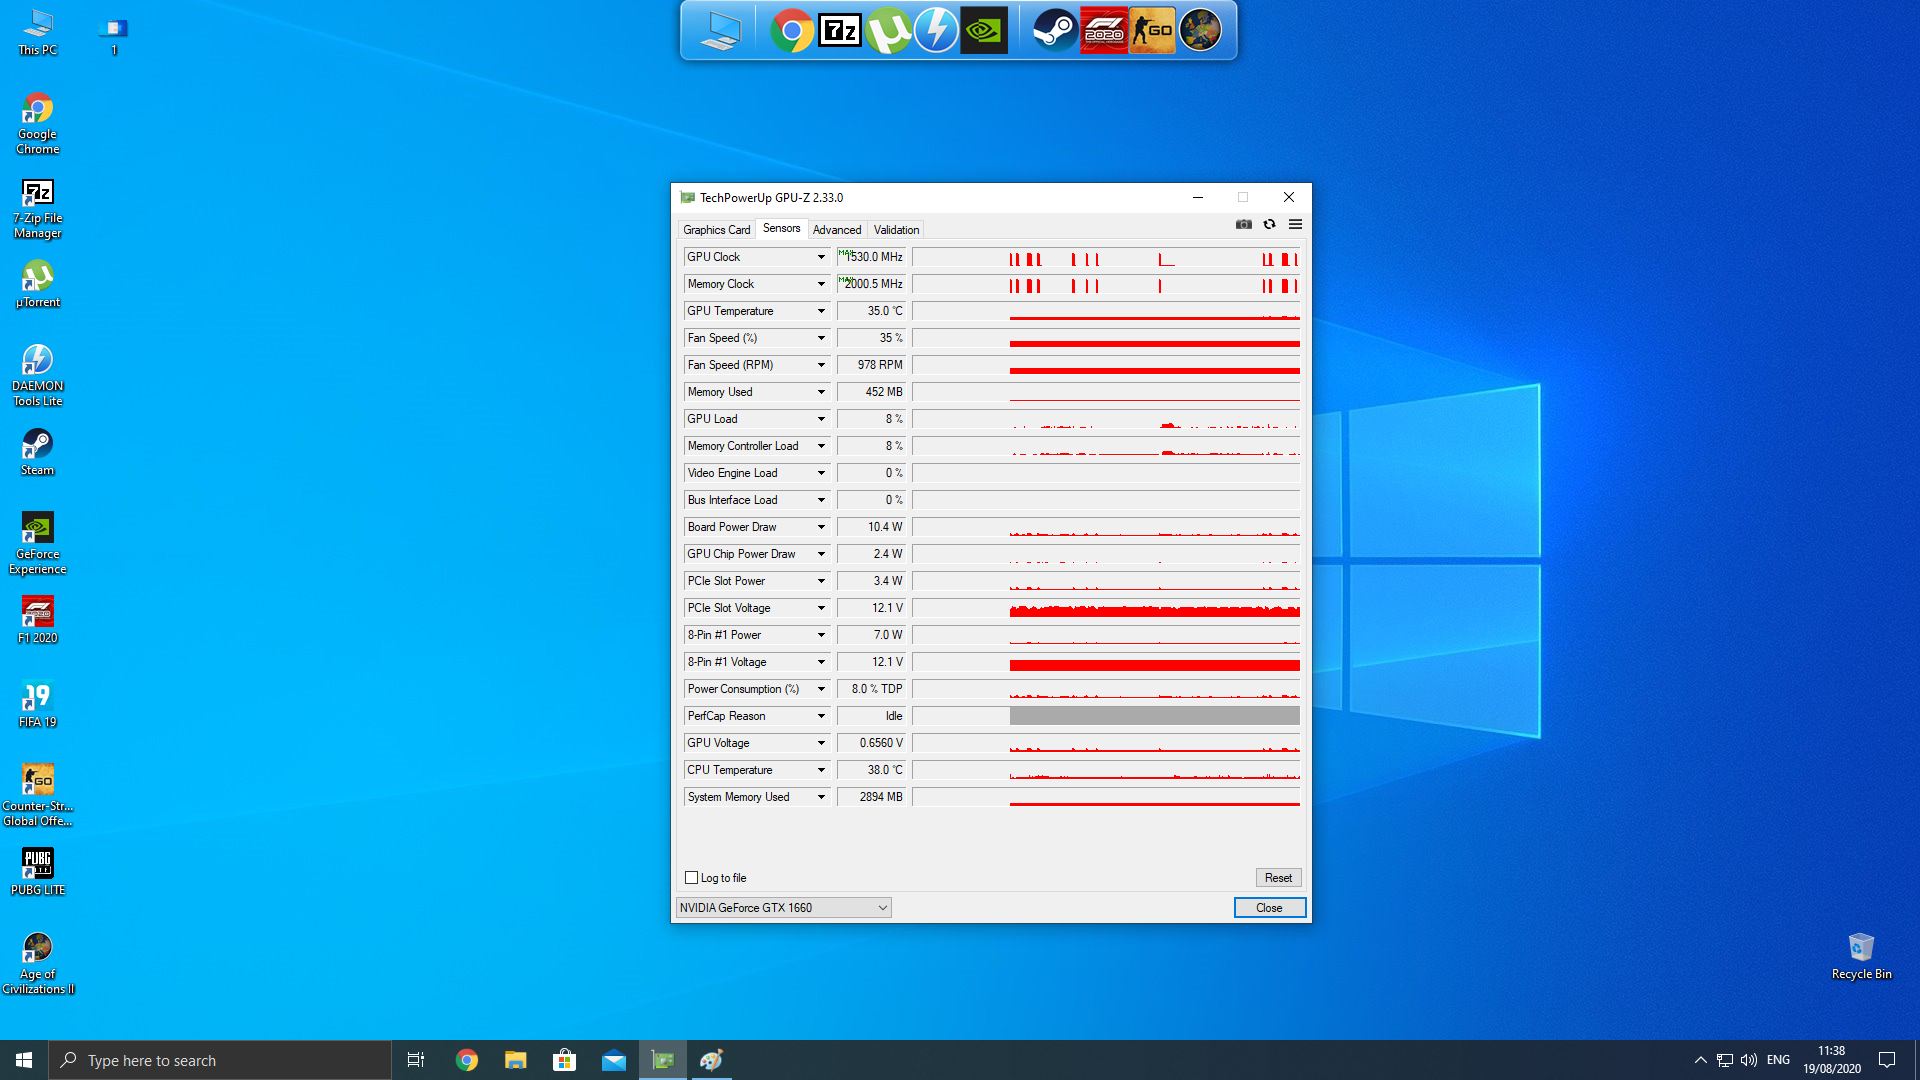The width and height of the screenshot is (1920, 1080).
Task: Click the volume icon in system tray
Action: (1749, 1060)
